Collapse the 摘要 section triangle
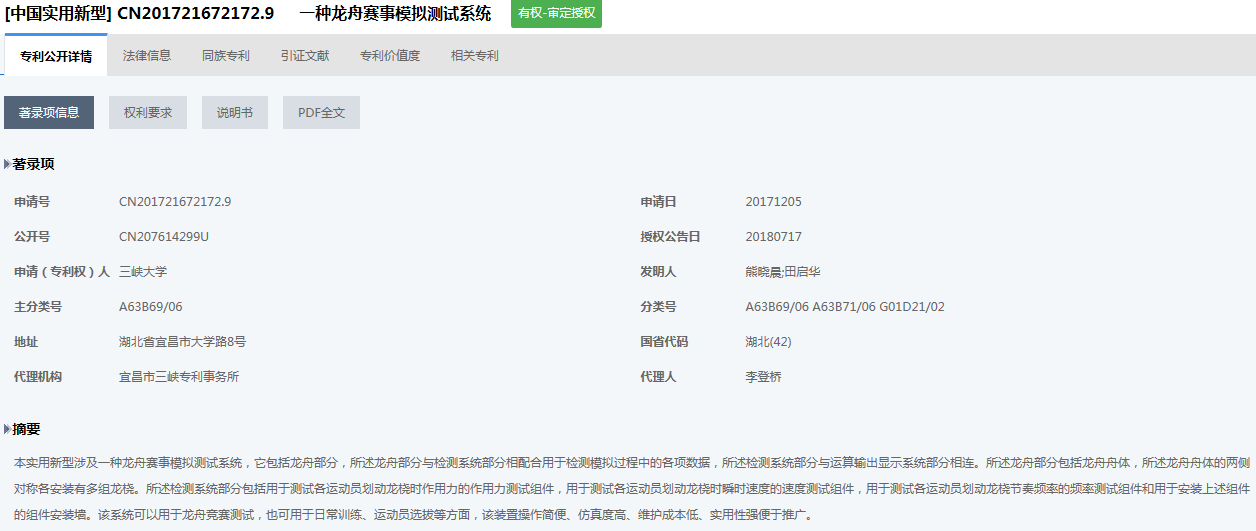This screenshot has width=1256, height=531. point(7,429)
